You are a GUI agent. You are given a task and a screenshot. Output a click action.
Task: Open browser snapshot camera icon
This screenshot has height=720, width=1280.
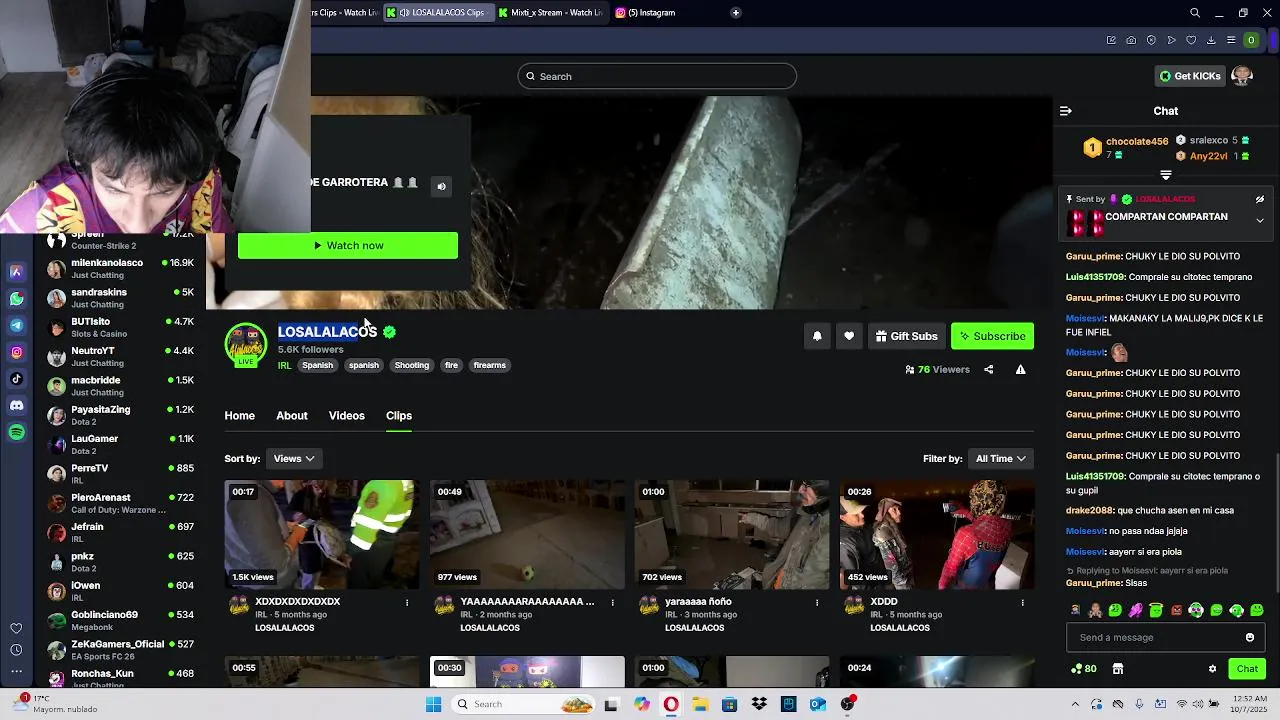tap(1131, 40)
